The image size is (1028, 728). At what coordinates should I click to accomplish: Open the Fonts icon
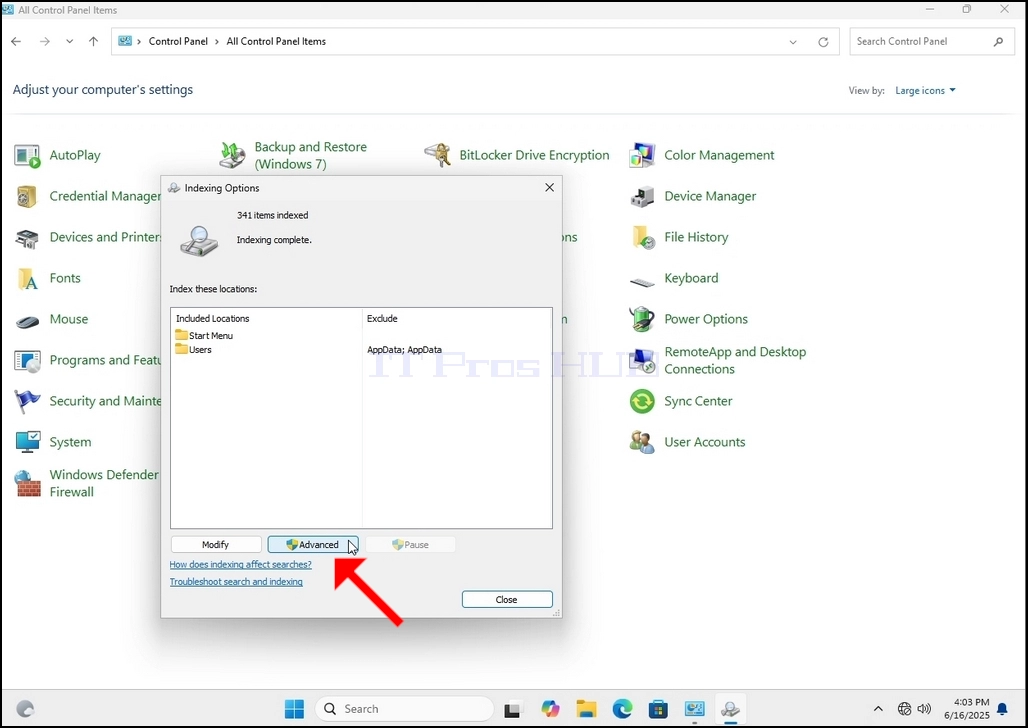click(27, 279)
